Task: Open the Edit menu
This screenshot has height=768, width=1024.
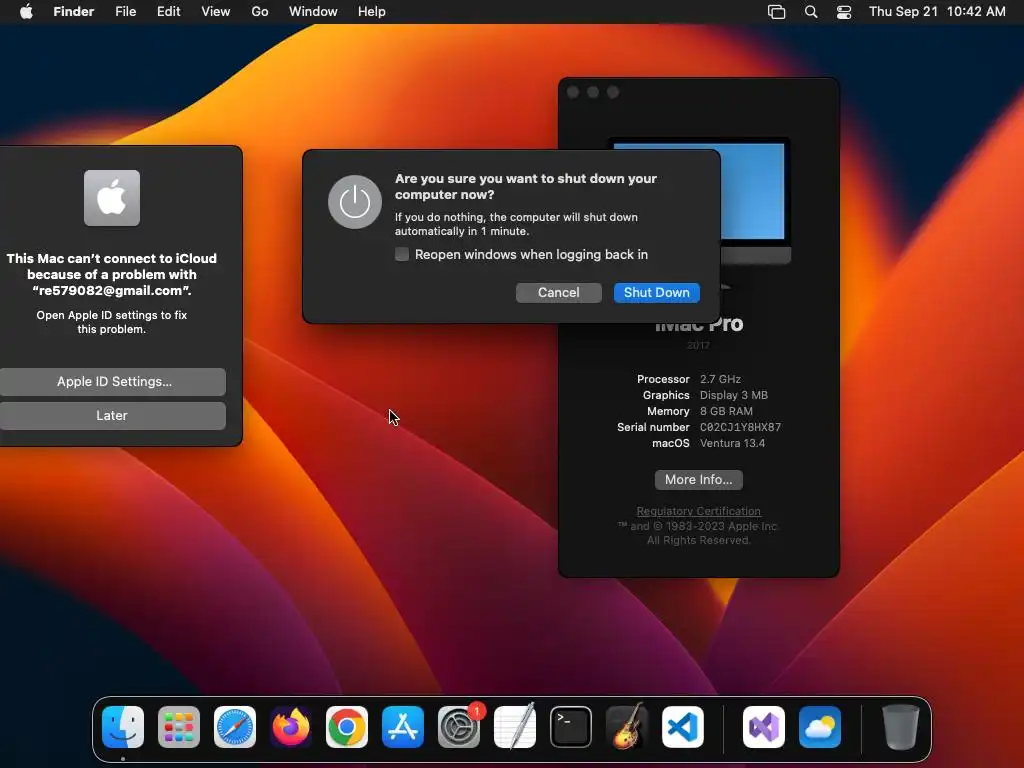Action: [168, 12]
